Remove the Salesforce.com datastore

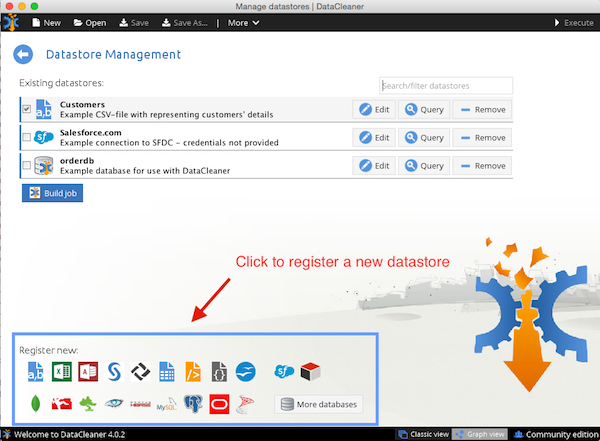click(482, 137)
